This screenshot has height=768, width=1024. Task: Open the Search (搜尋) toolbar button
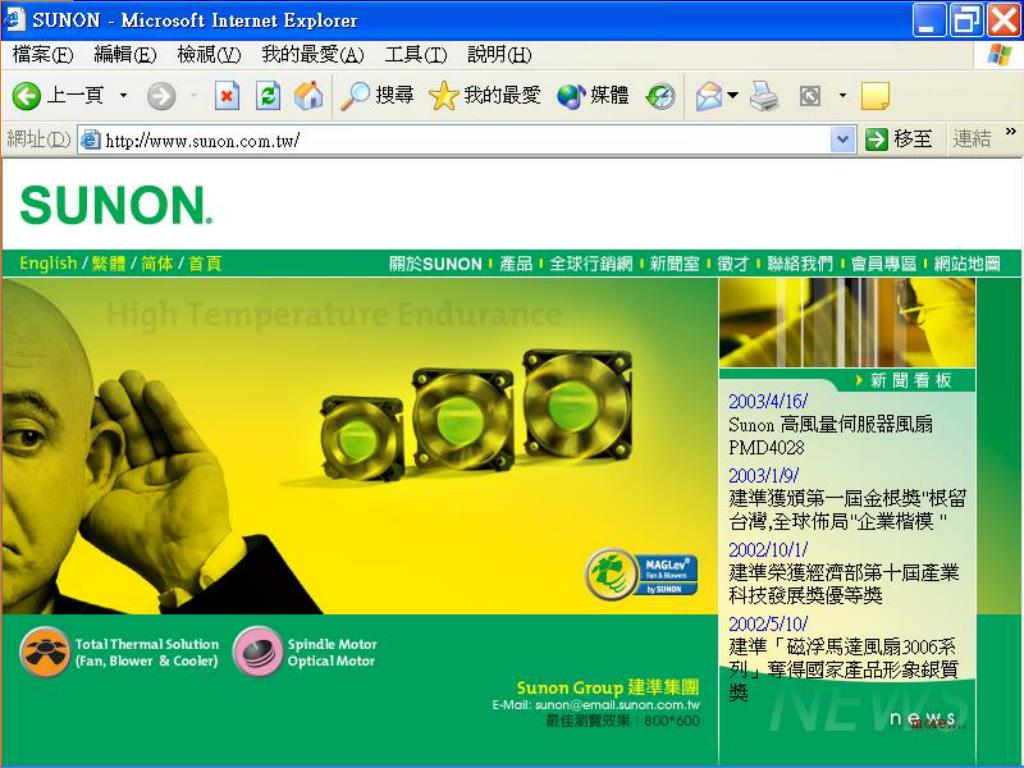pos(377,96)
